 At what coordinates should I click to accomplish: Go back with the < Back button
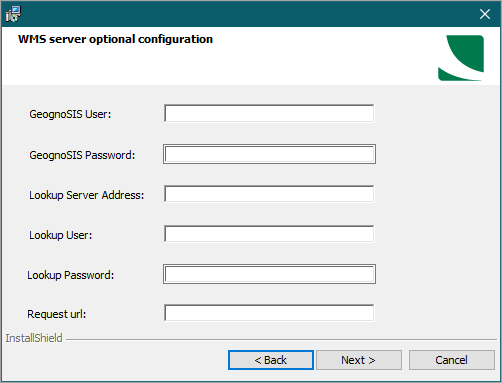[271, 360]
